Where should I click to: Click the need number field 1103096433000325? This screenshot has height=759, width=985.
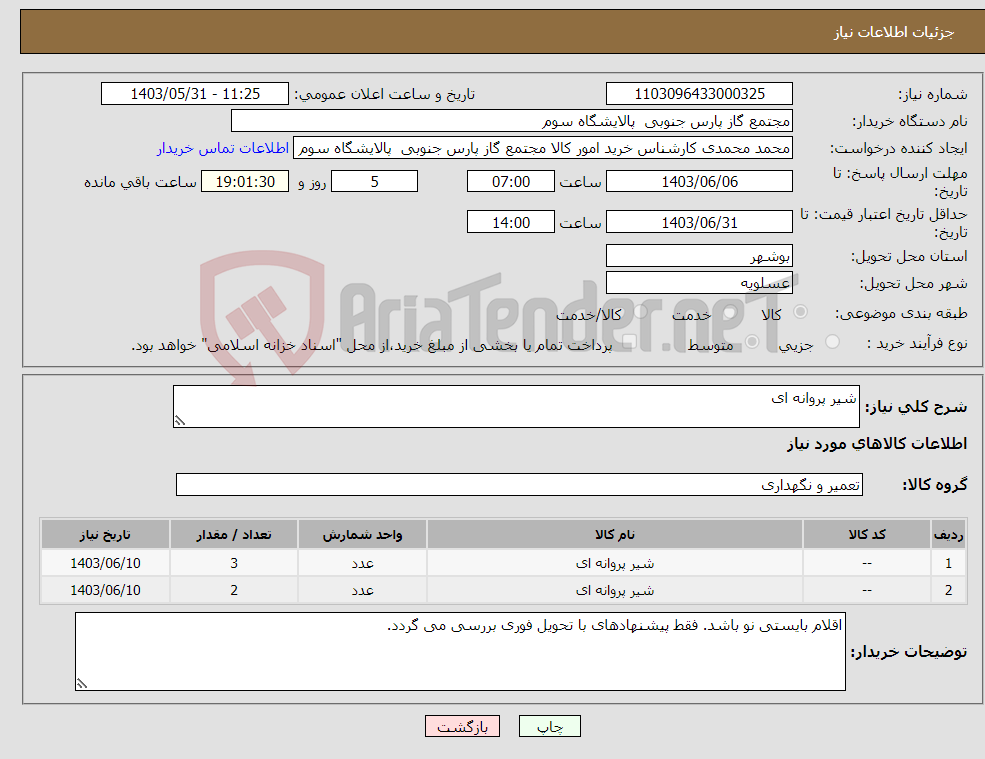pos(699,94)
